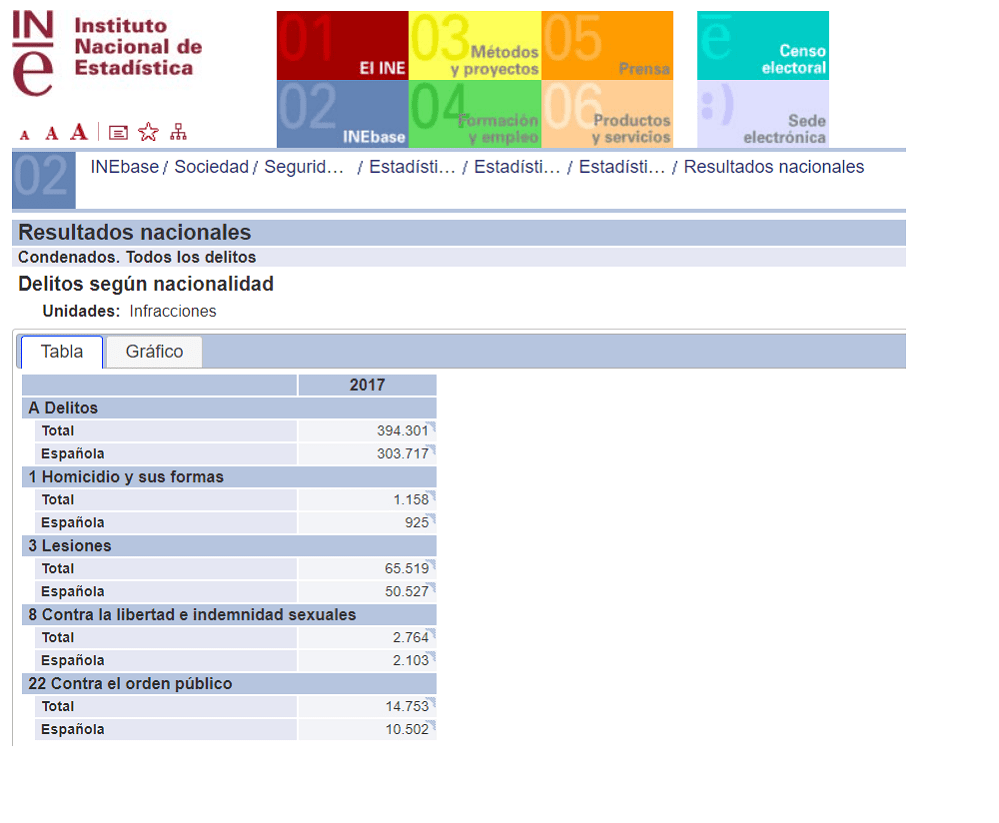This screenshot has height=823, width=999.
Task: Follow the Sociedad breadcrumb link
Action: (211, 167)
